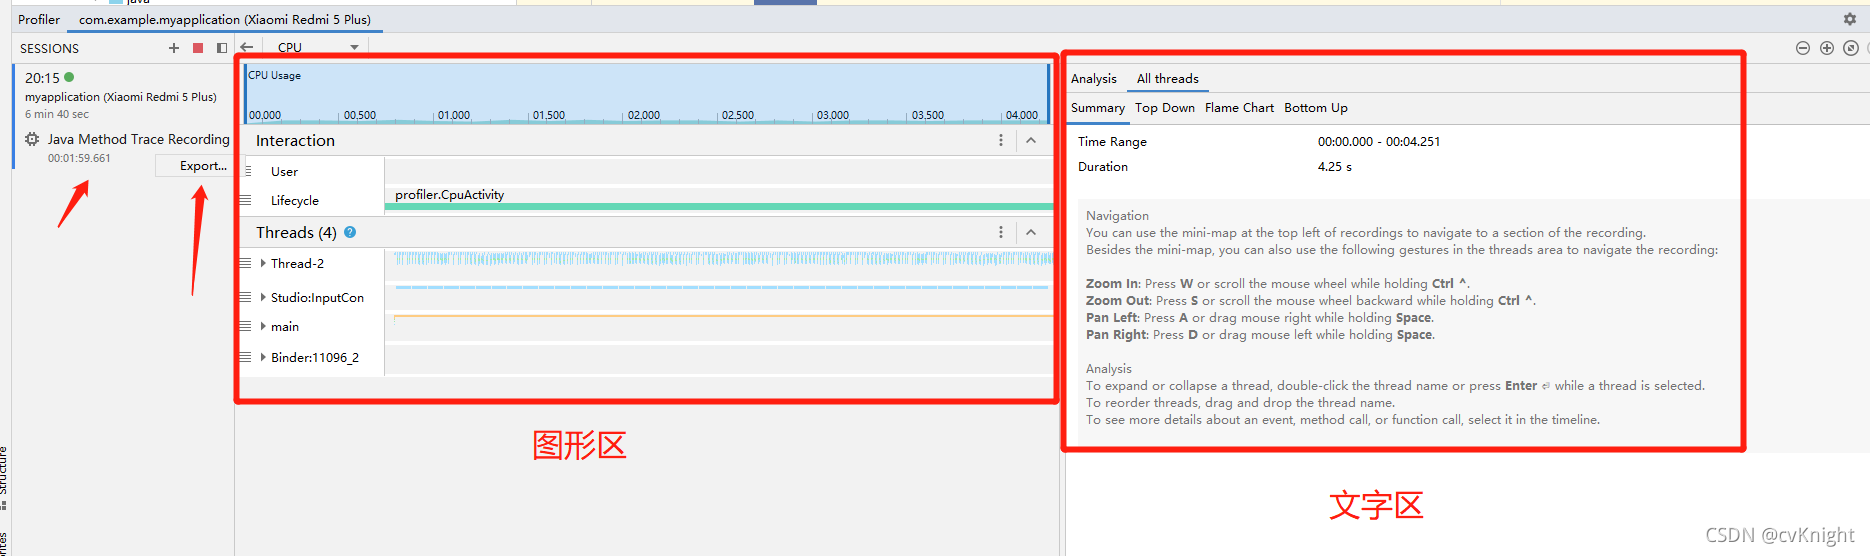Select the 20:15 myapplication session
This screenshot has width=1870, height=556.
(123, 95)
